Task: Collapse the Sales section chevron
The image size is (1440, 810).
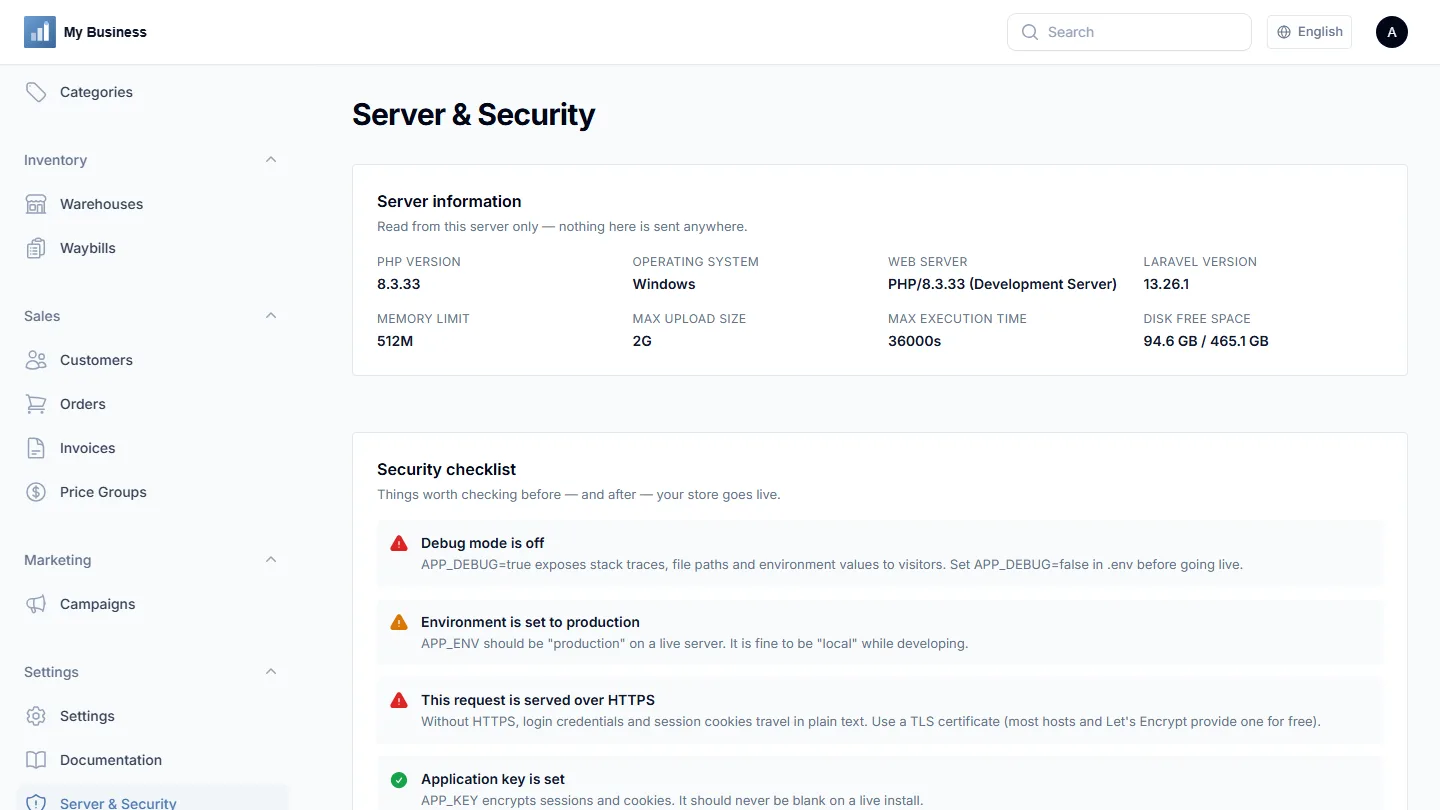Action: [271, 316]
